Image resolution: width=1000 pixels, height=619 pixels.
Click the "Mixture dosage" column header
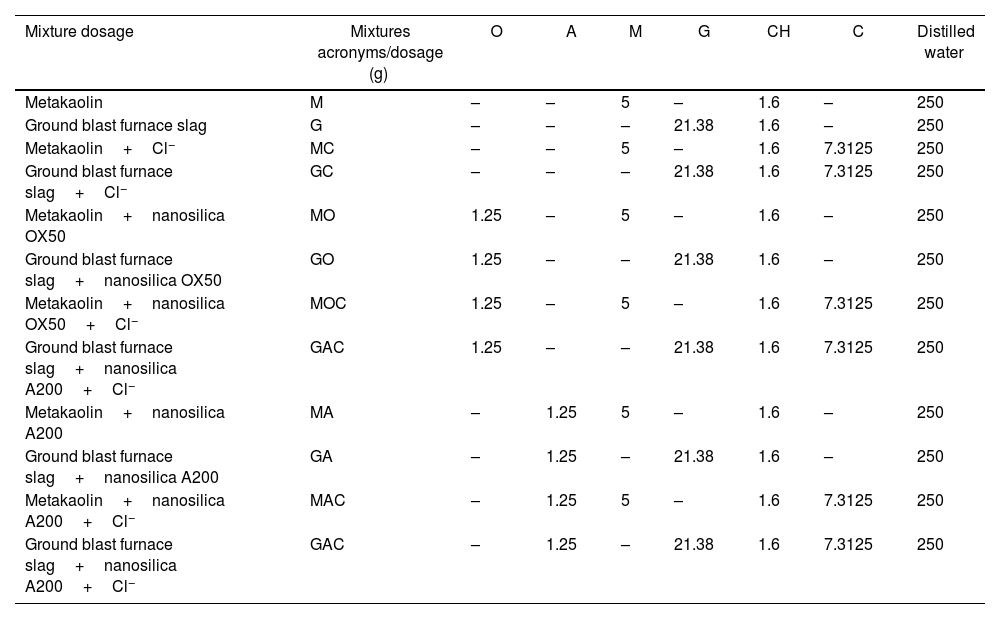pos(79,32)
